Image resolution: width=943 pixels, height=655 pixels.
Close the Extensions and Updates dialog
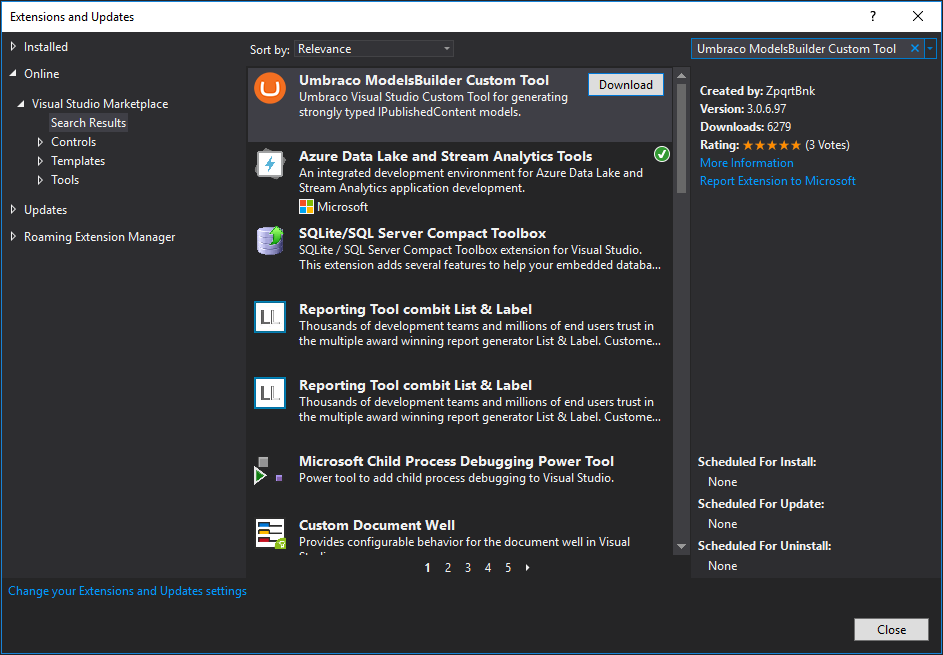891,630
